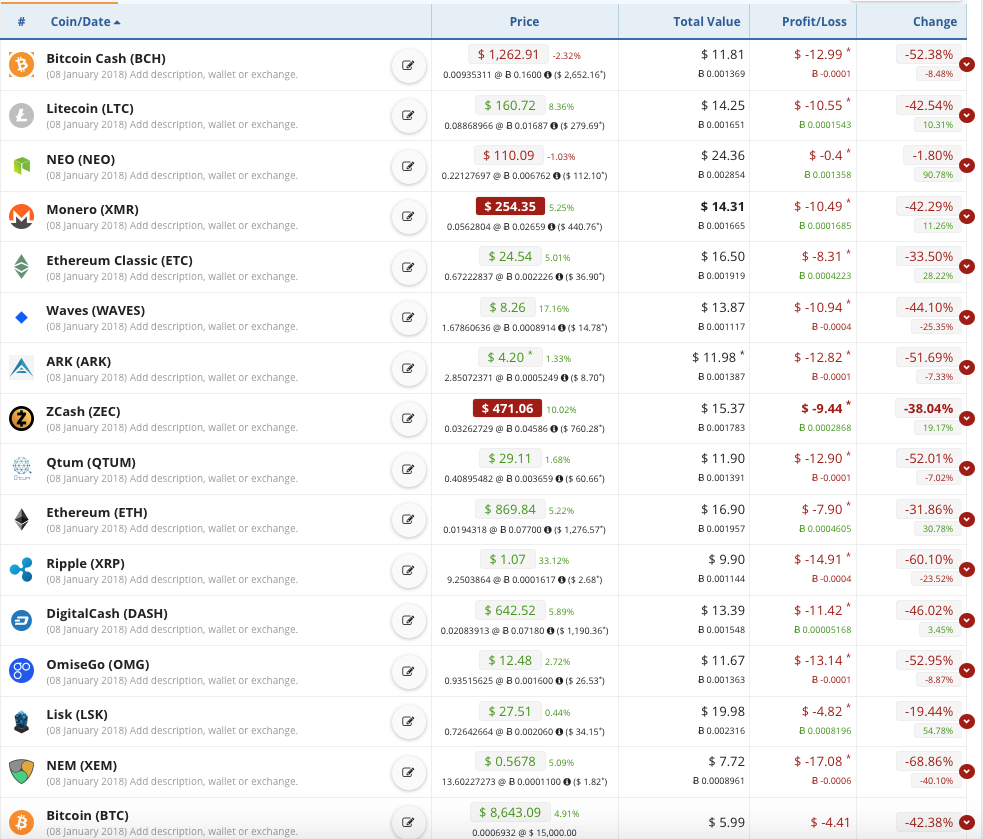Edit the Waves (WAVES) entry
Screen dimensions: 983x839
[x=408, y=317]
